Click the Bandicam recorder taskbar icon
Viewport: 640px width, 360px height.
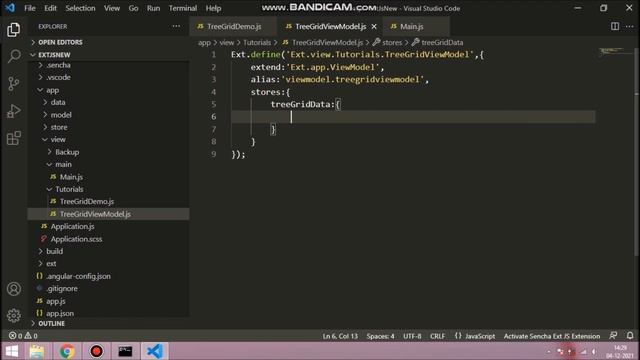tap(96, 351)
